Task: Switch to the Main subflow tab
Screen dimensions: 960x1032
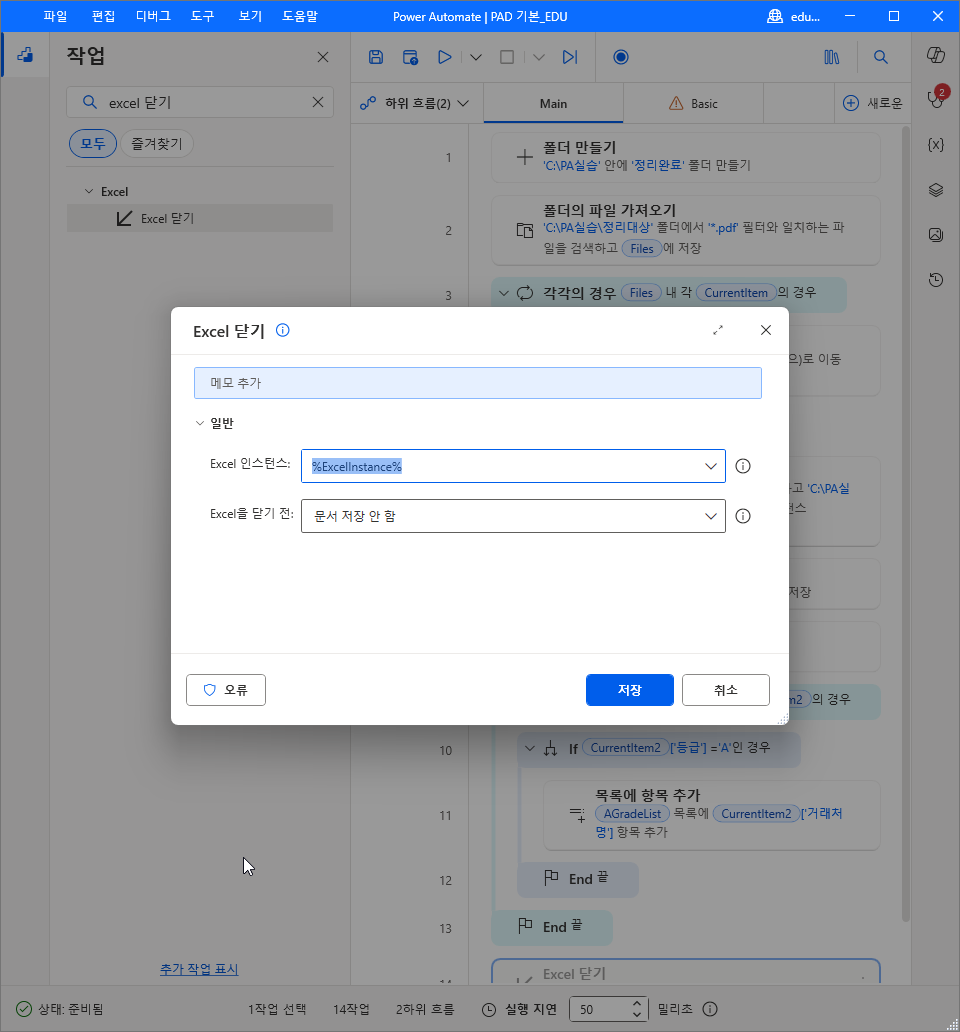Action: [x=553, y=103]
